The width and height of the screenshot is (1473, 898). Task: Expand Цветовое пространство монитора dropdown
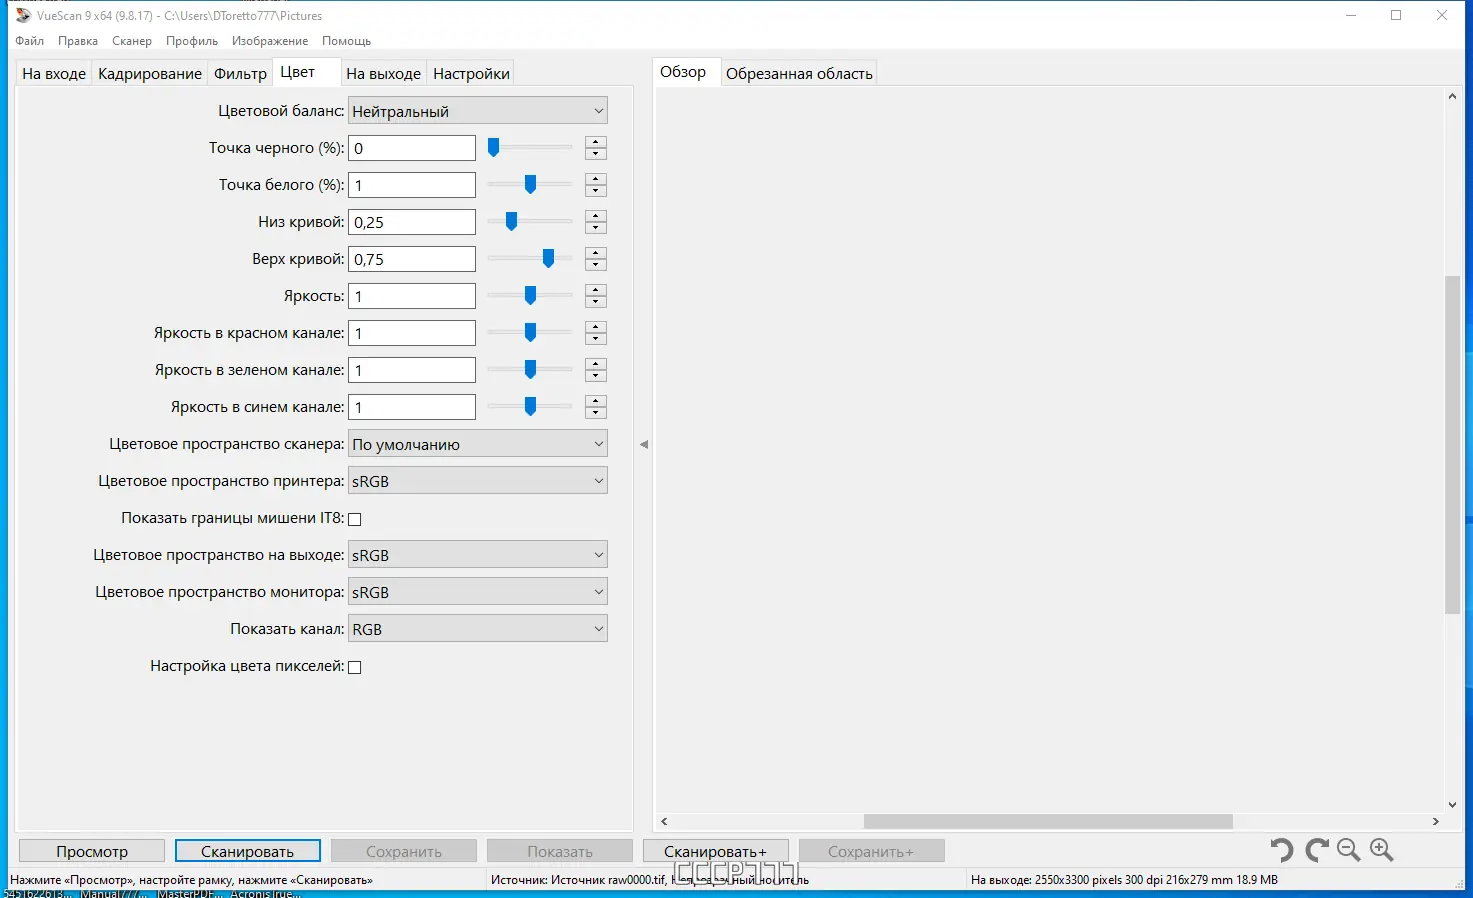[478, 592]
